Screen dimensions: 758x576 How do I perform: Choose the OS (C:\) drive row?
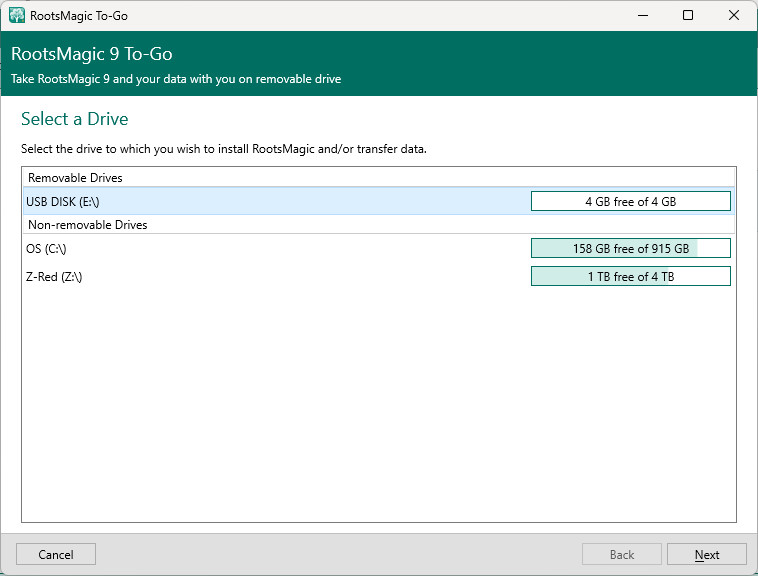pyautogui.click(x=46, y=248)
